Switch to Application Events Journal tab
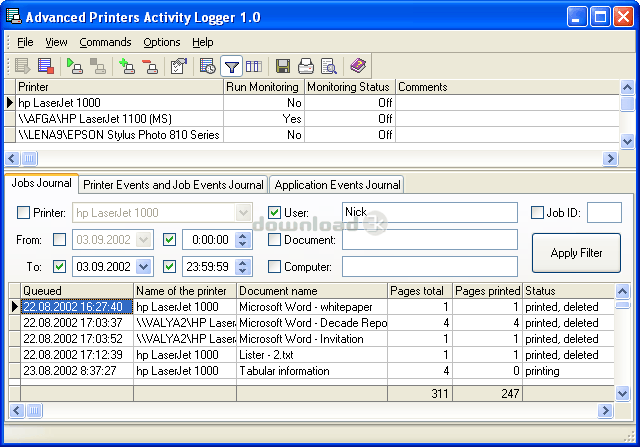 (x=337, y=185)
